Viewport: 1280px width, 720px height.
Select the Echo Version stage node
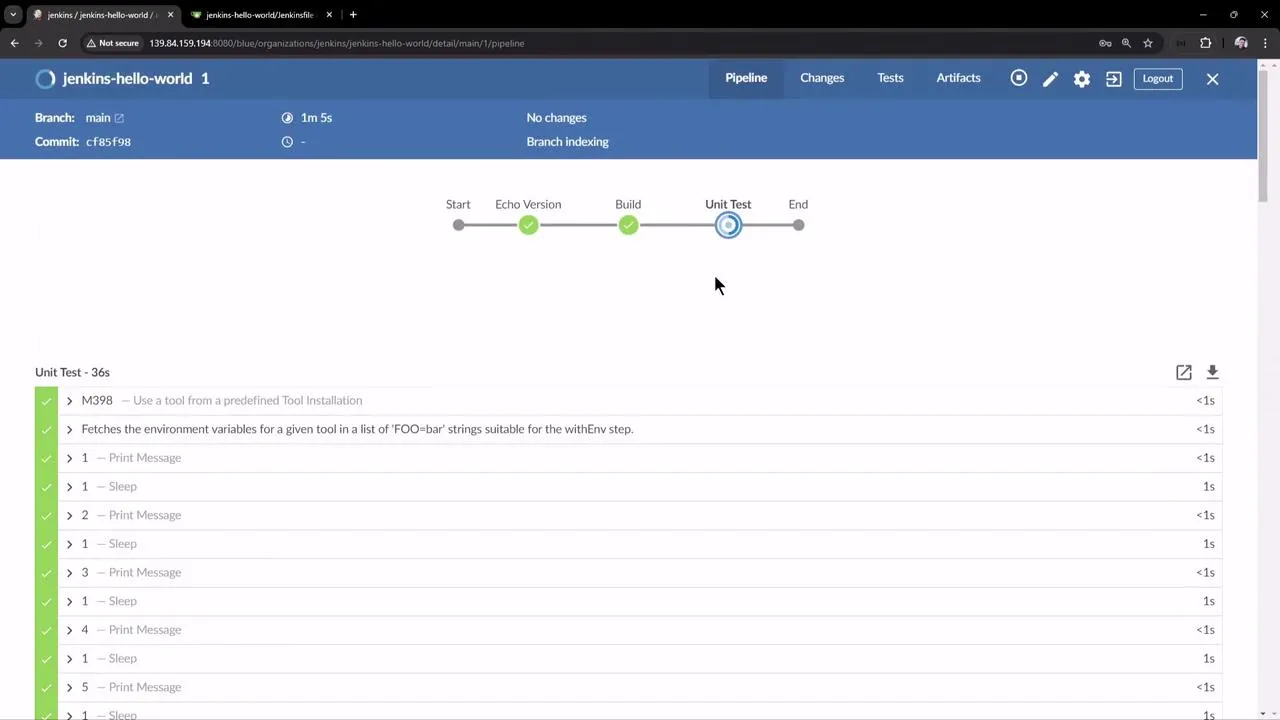tap(528, 225)
